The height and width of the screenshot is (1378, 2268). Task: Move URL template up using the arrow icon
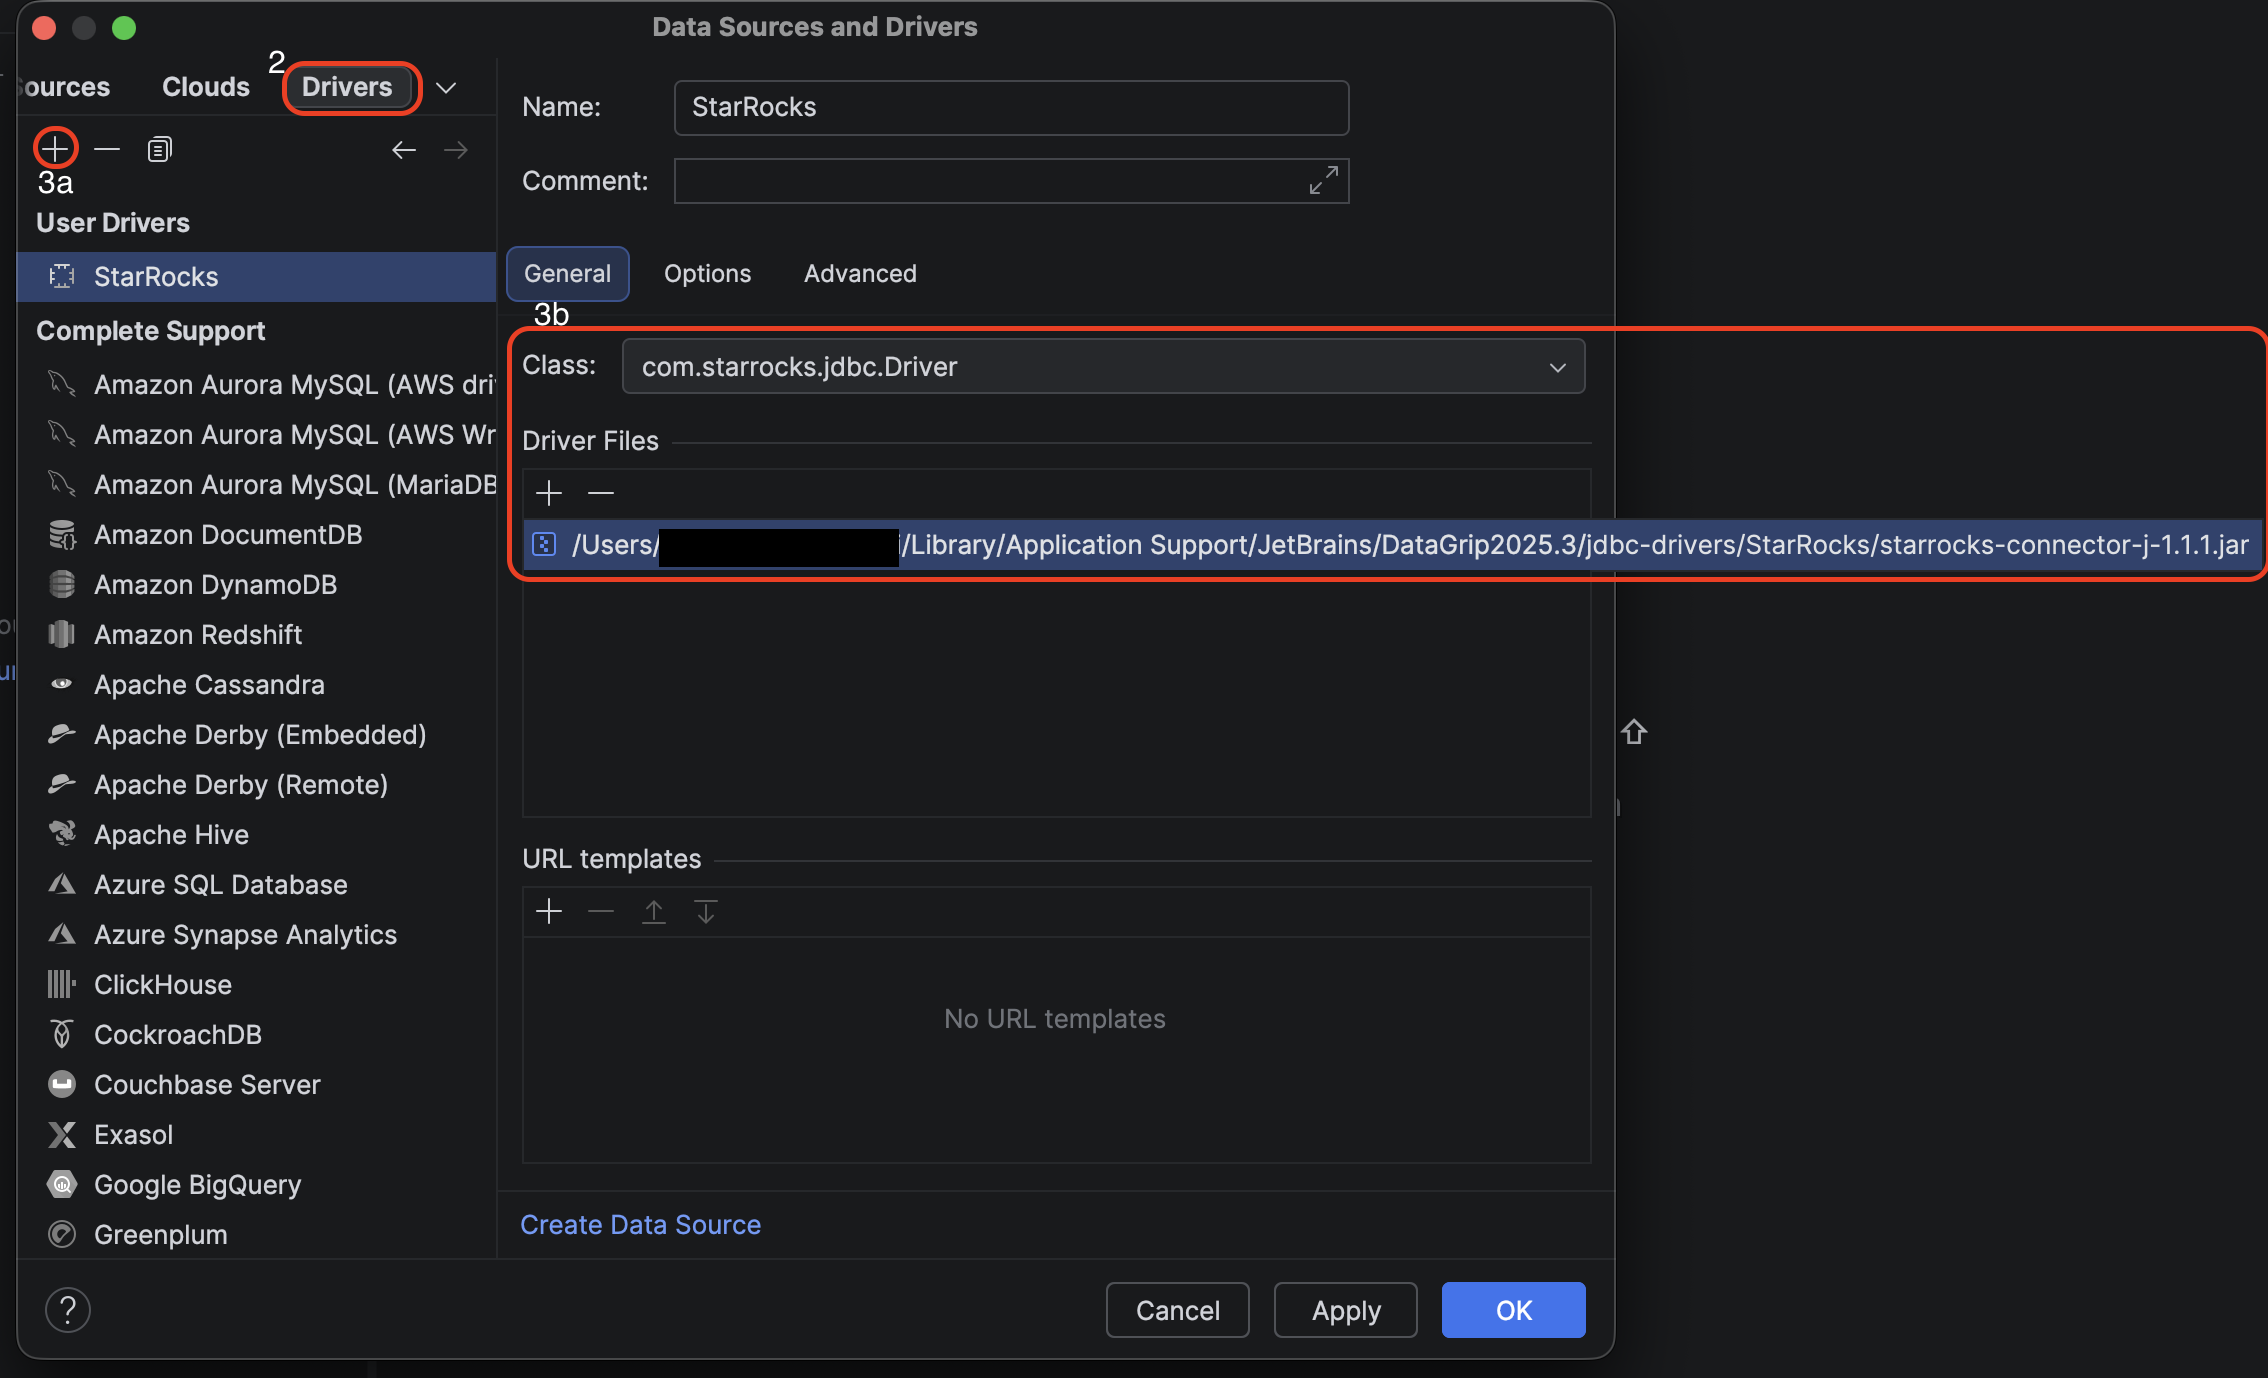pyautogui.click(x=654, y=911)
